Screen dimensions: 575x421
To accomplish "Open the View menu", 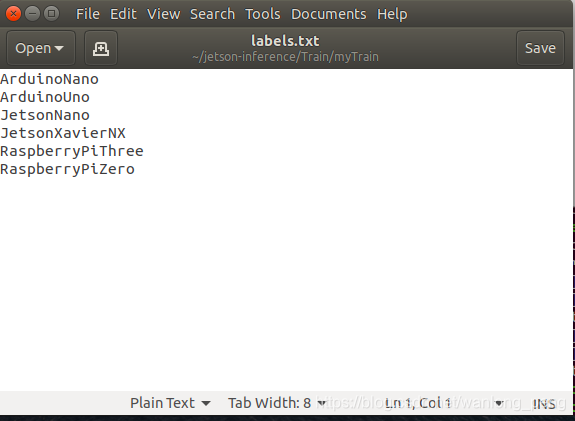I will 163,14.
